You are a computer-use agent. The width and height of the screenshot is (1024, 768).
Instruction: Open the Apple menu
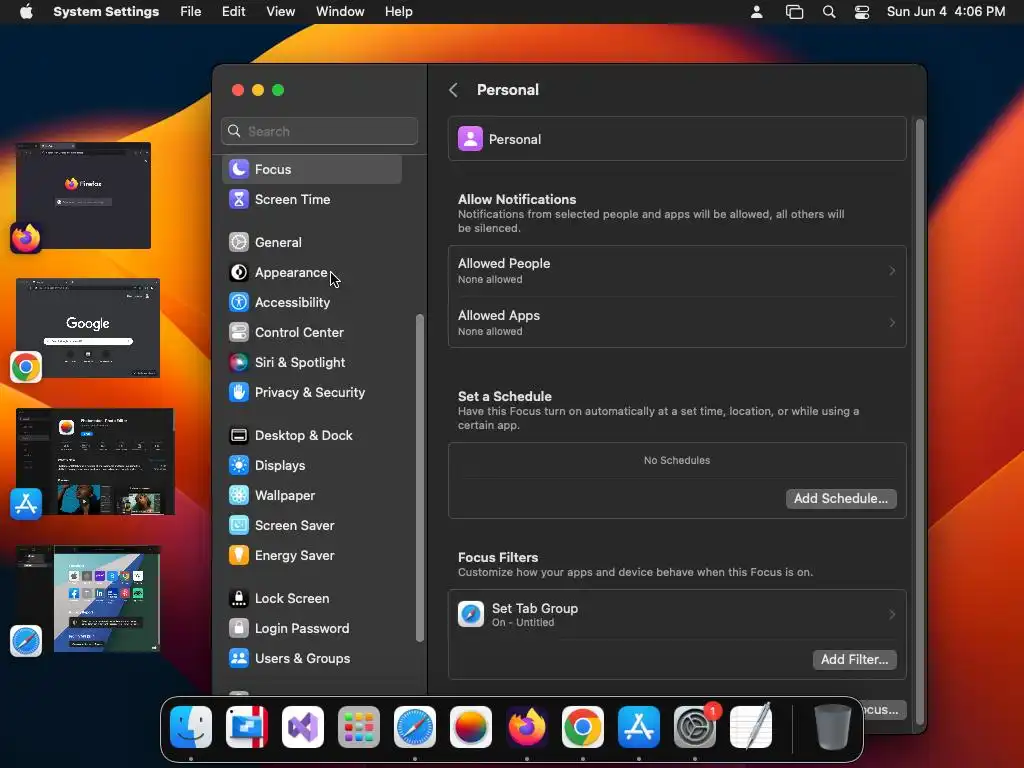(26, 12)
